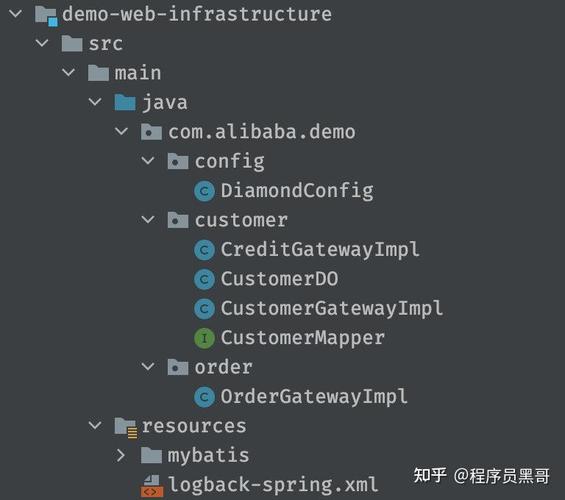This screenshot has width=565, height=500.
Task: Collapse the demo-web-infrastructure module node
Action: coord(15,14)
